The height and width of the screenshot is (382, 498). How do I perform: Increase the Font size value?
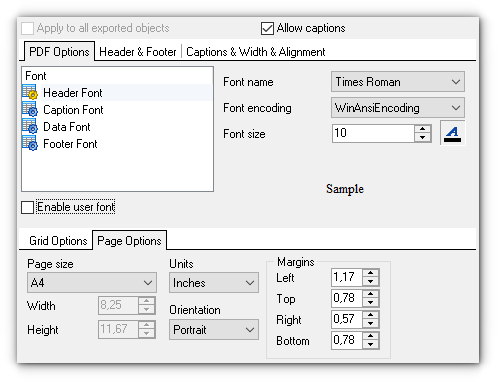[423, 129]
